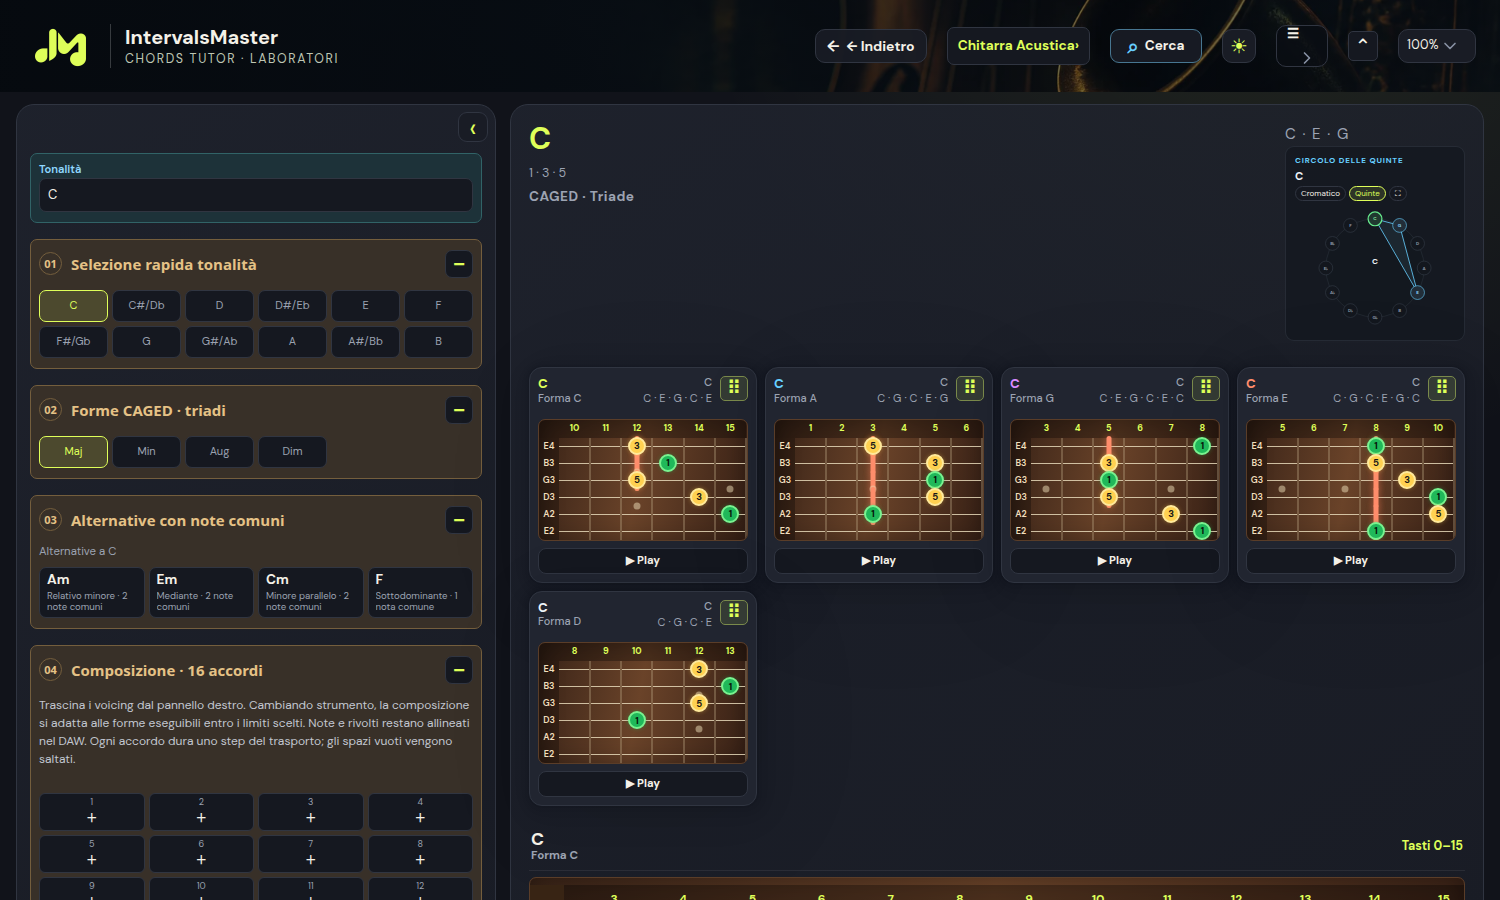The width and height of the screenshot is (1500, 900).
Task: Click the IntervalsMaster logo icon
Action: click(61, 46)
